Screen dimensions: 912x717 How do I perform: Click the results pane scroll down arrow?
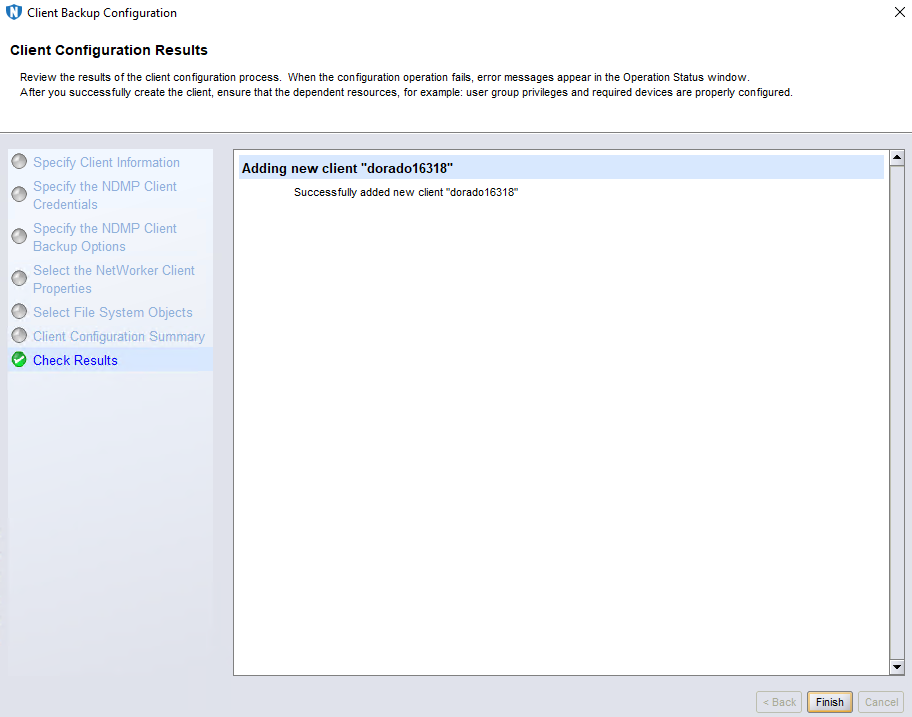pyautogui.click(x=897, y=668)
